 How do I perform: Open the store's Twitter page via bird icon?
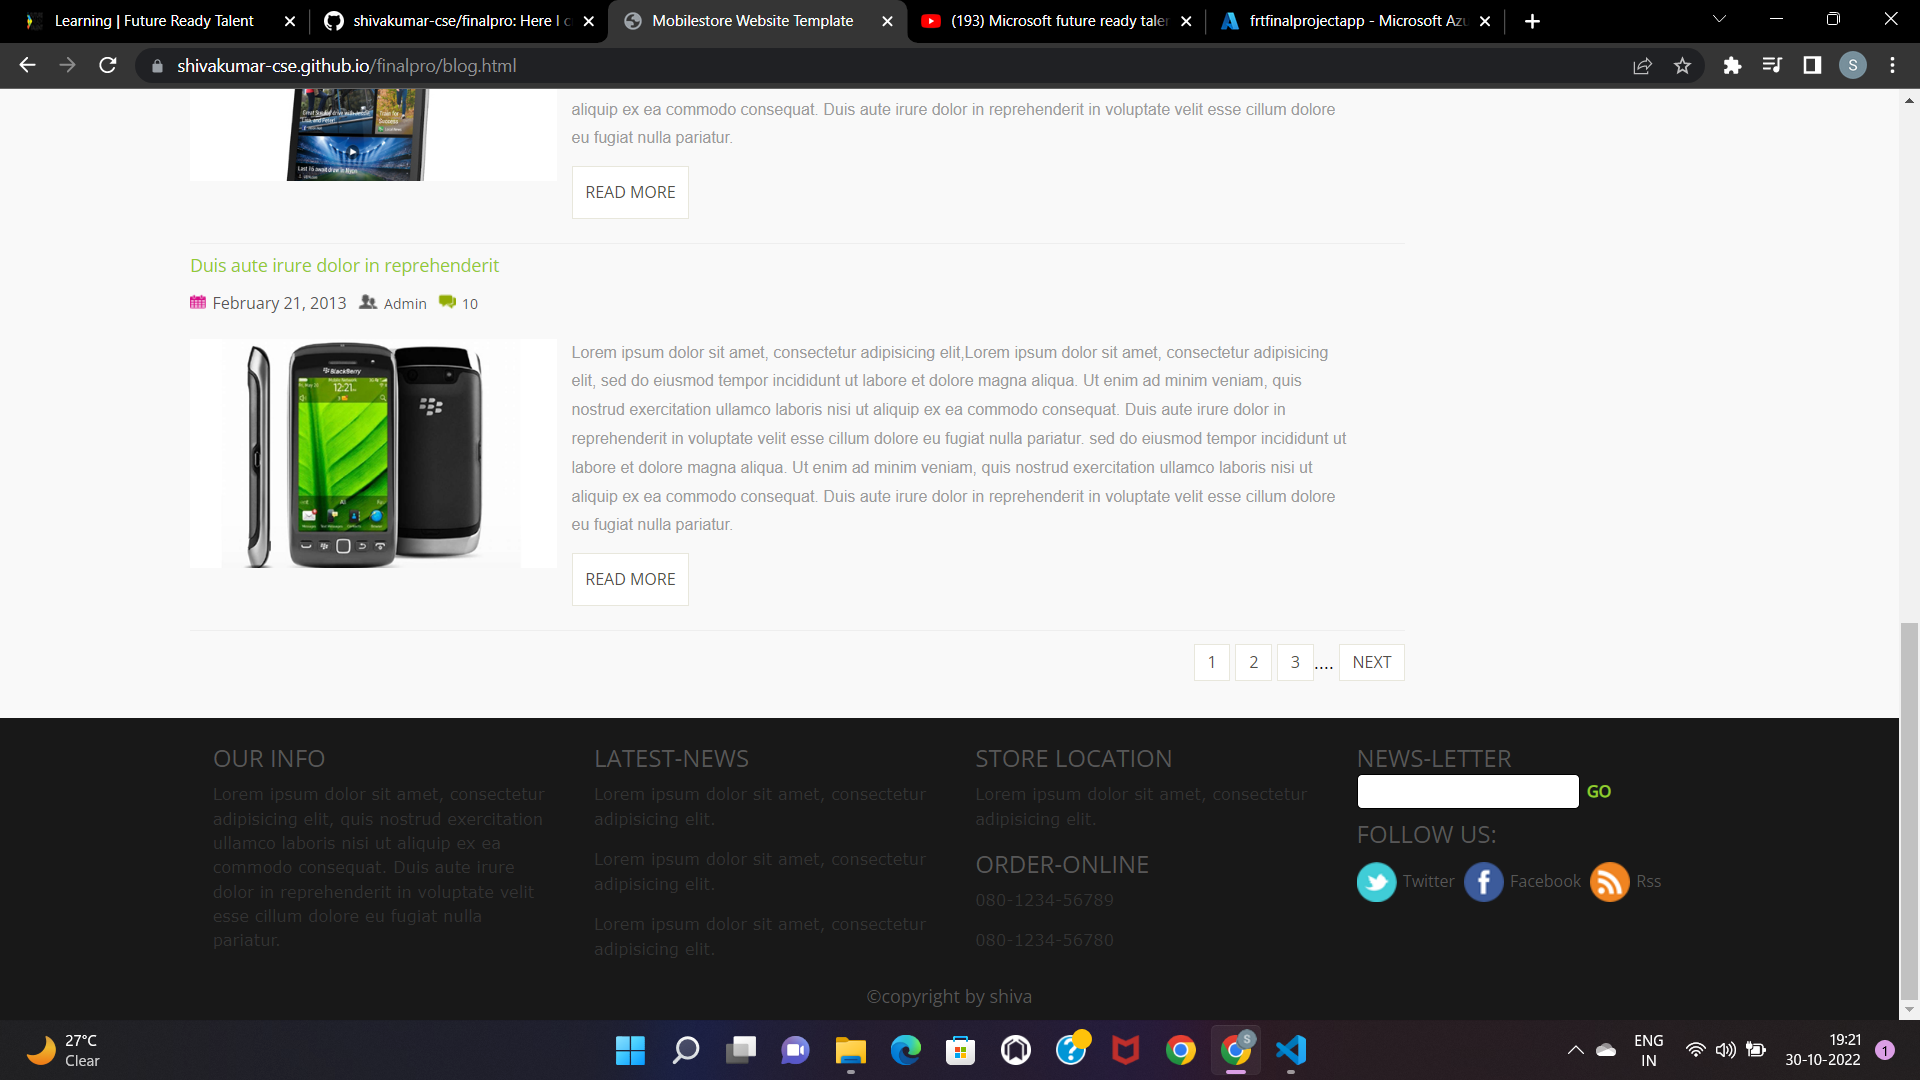click(1376, 881)
